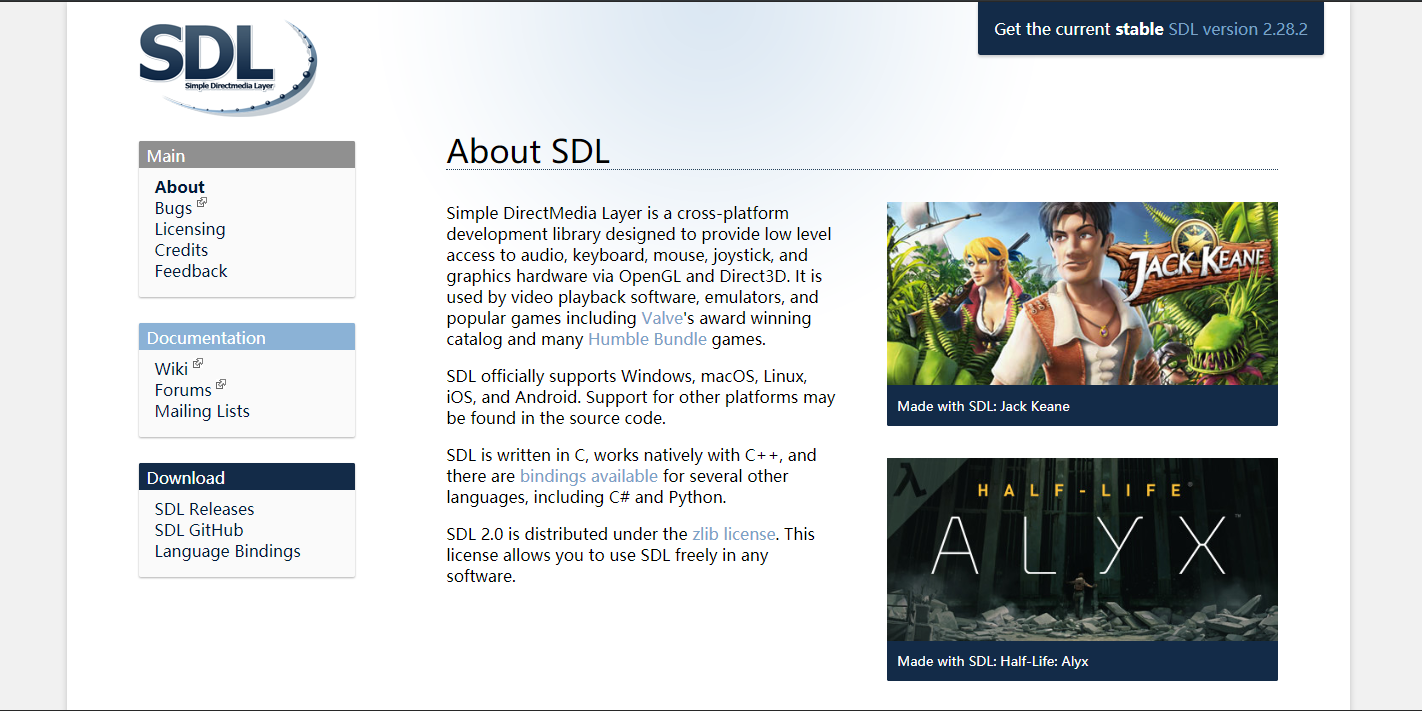Follow the Humble Bundle hyperlink
The image size is (1422, 711).
click(647, 339)
